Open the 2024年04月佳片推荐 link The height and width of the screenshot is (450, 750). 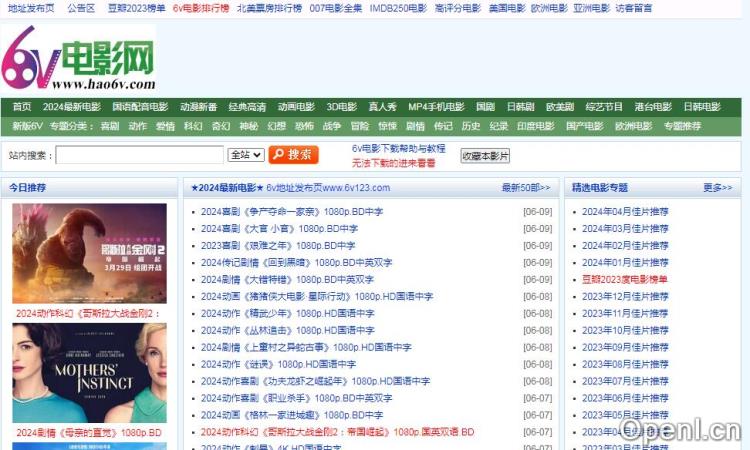coord(625,212)
